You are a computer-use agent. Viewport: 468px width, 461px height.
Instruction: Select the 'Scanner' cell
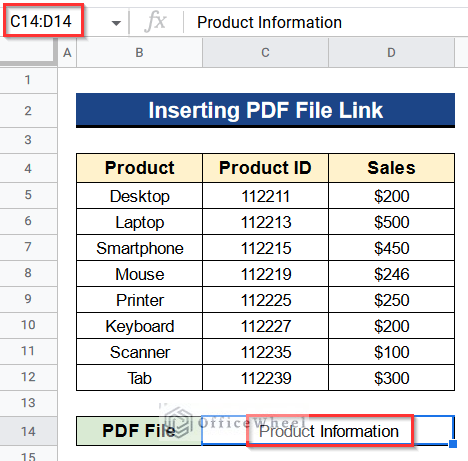pos(139,352)
